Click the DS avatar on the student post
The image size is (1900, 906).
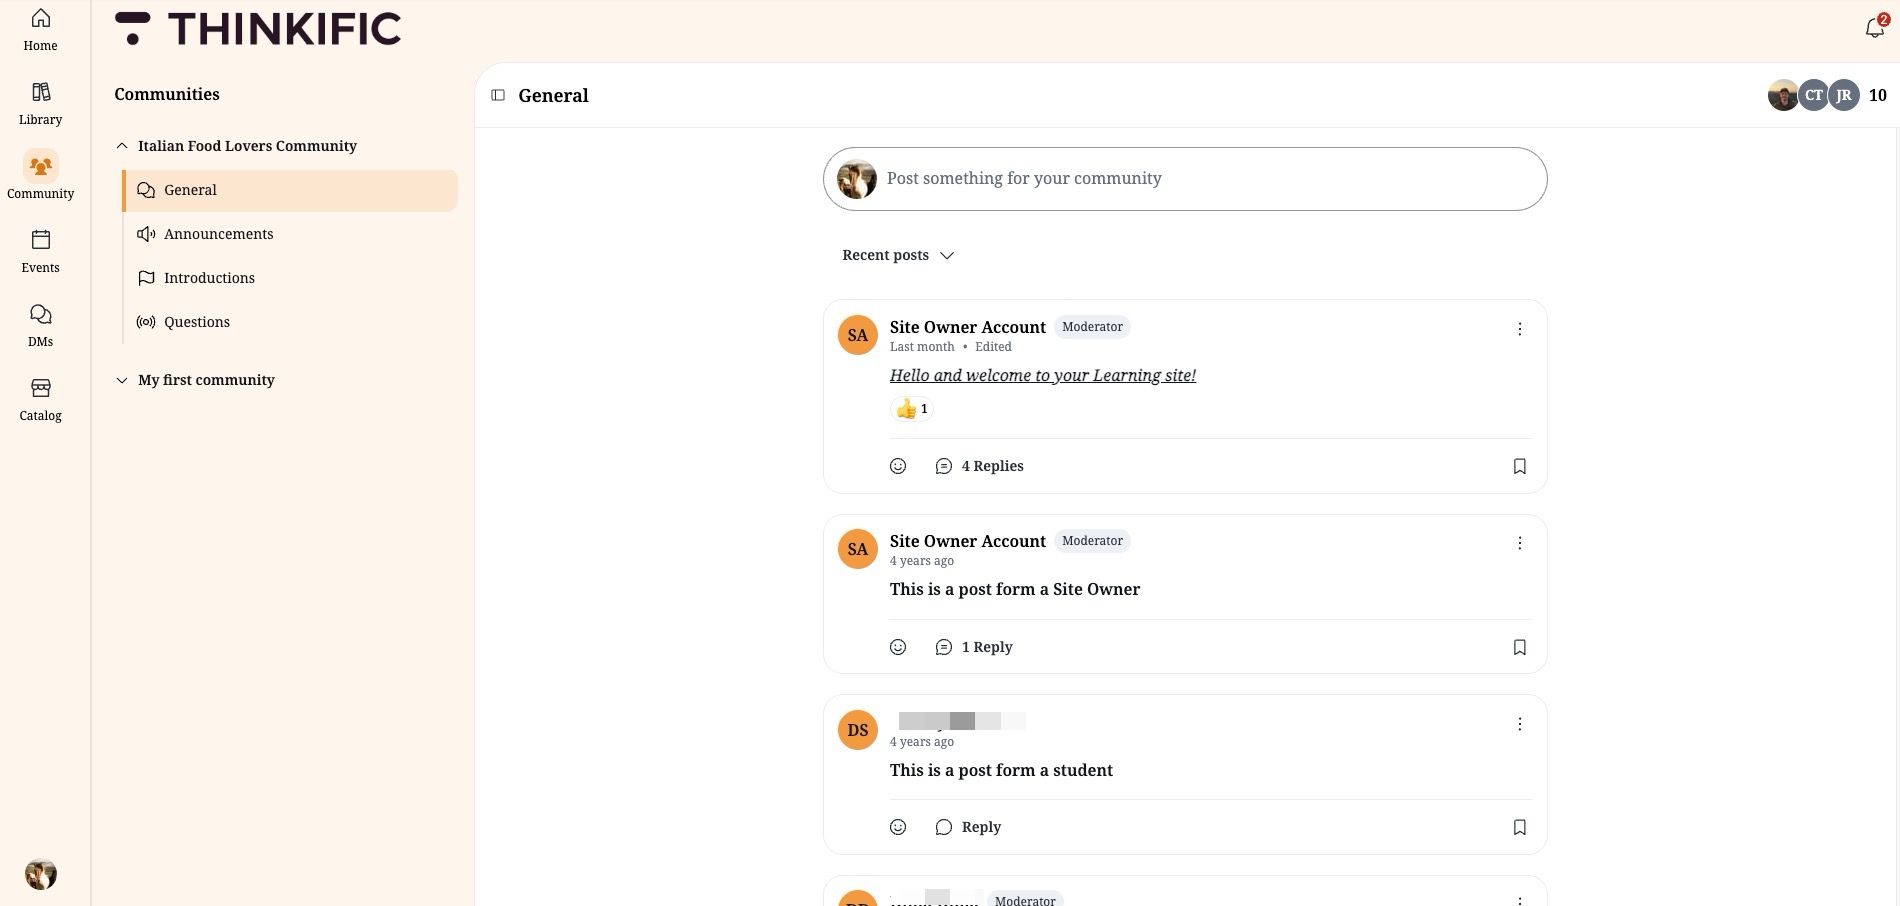pos(858,730)
